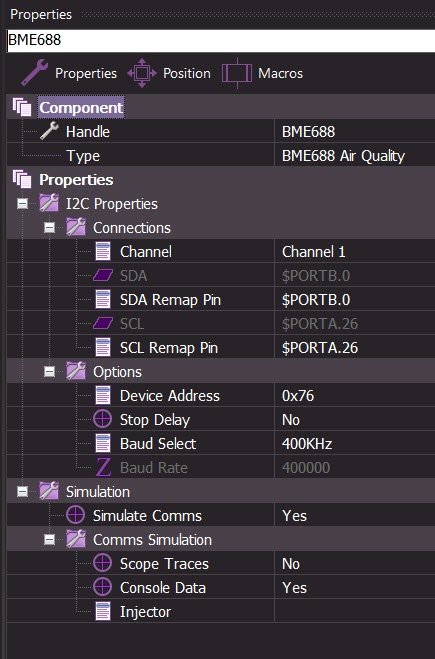Click the wrench icon beside Properties tab
This screenshot has height=659, width=435.
[34, 73]
